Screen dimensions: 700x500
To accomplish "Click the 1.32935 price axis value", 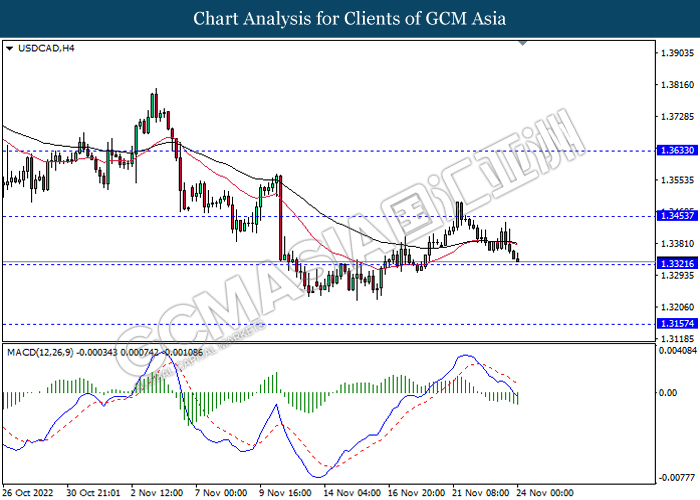I will (x=677, y=275).
